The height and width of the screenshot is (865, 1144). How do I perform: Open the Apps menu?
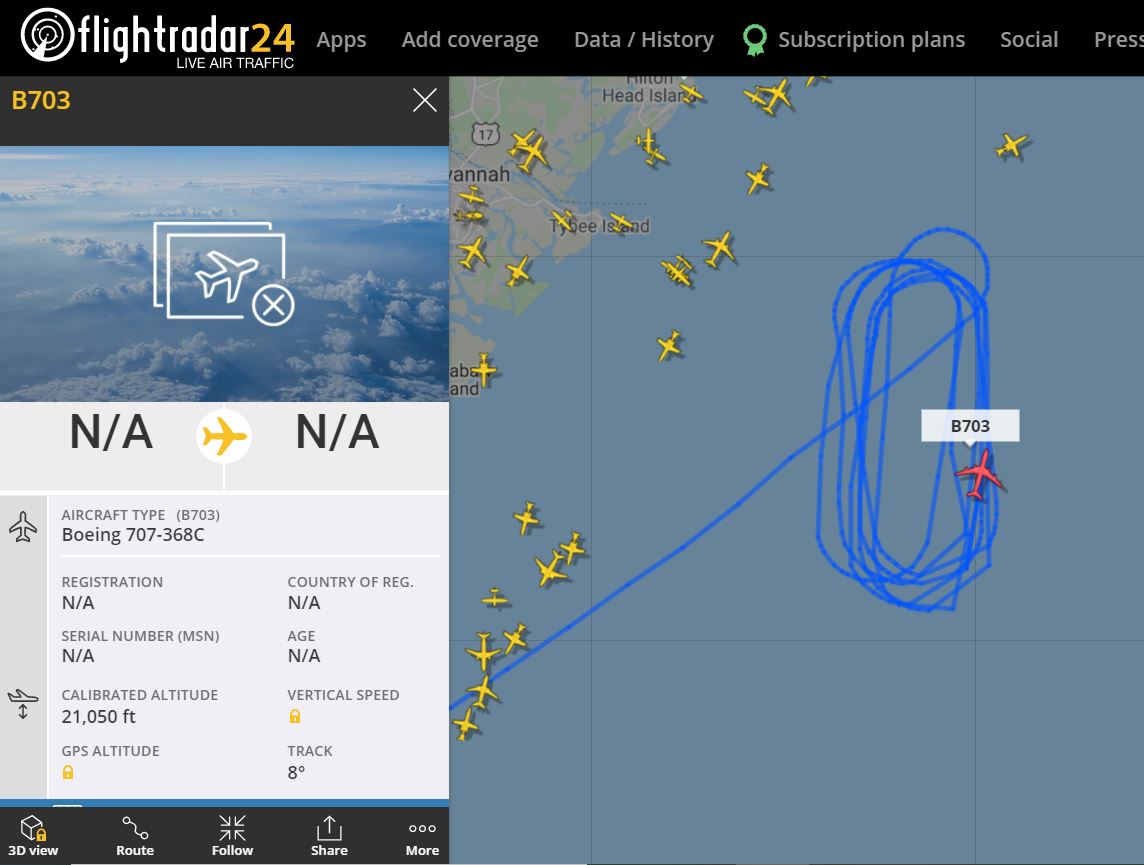coord(341,39)
